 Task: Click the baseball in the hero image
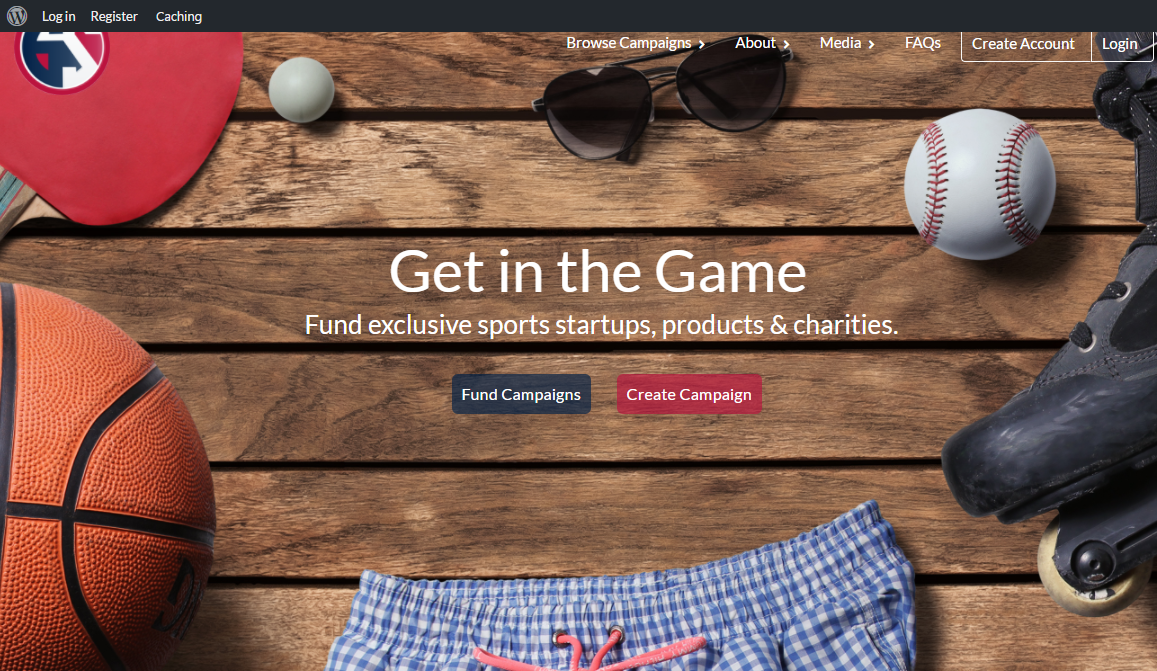pos(980,184)
